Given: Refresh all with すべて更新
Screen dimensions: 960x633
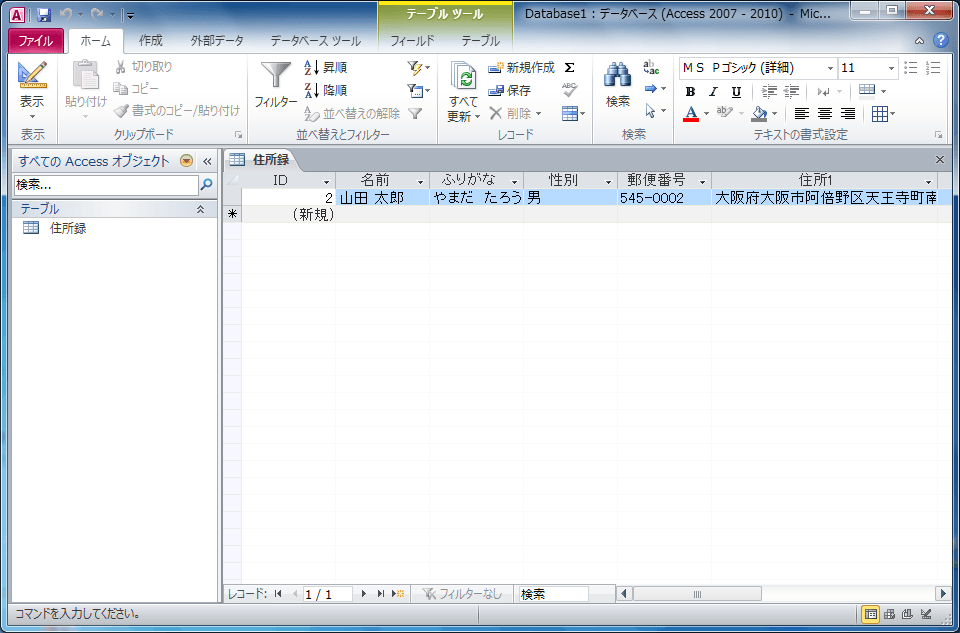Looking at the screenshot, I should click(463, 92).
